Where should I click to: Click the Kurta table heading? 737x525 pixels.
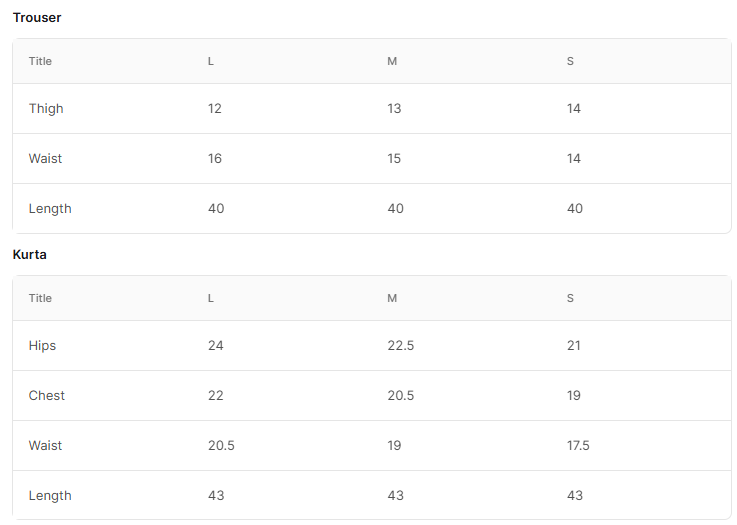[x=30, y=255]
